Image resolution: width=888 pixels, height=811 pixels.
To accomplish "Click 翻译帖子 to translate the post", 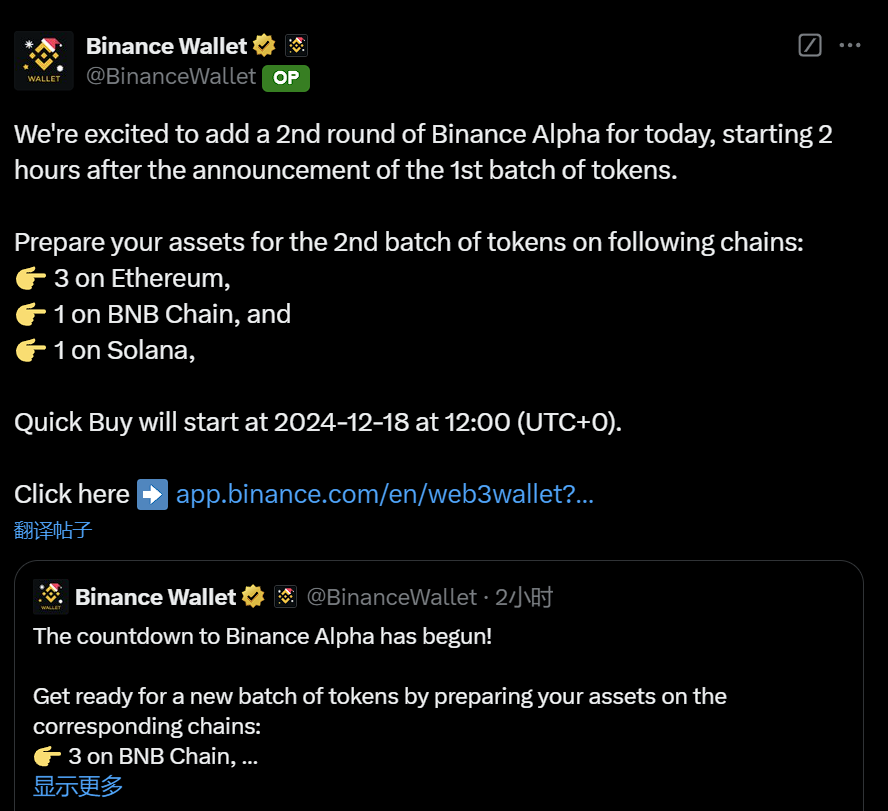I will pyautogui.click(x=54, y=530).
